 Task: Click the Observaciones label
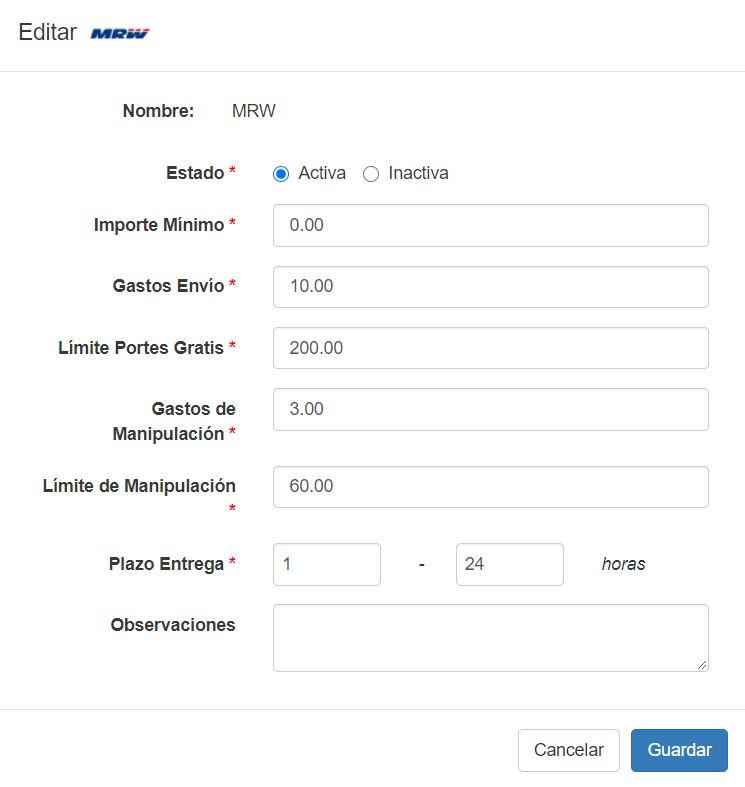point(173,625)
